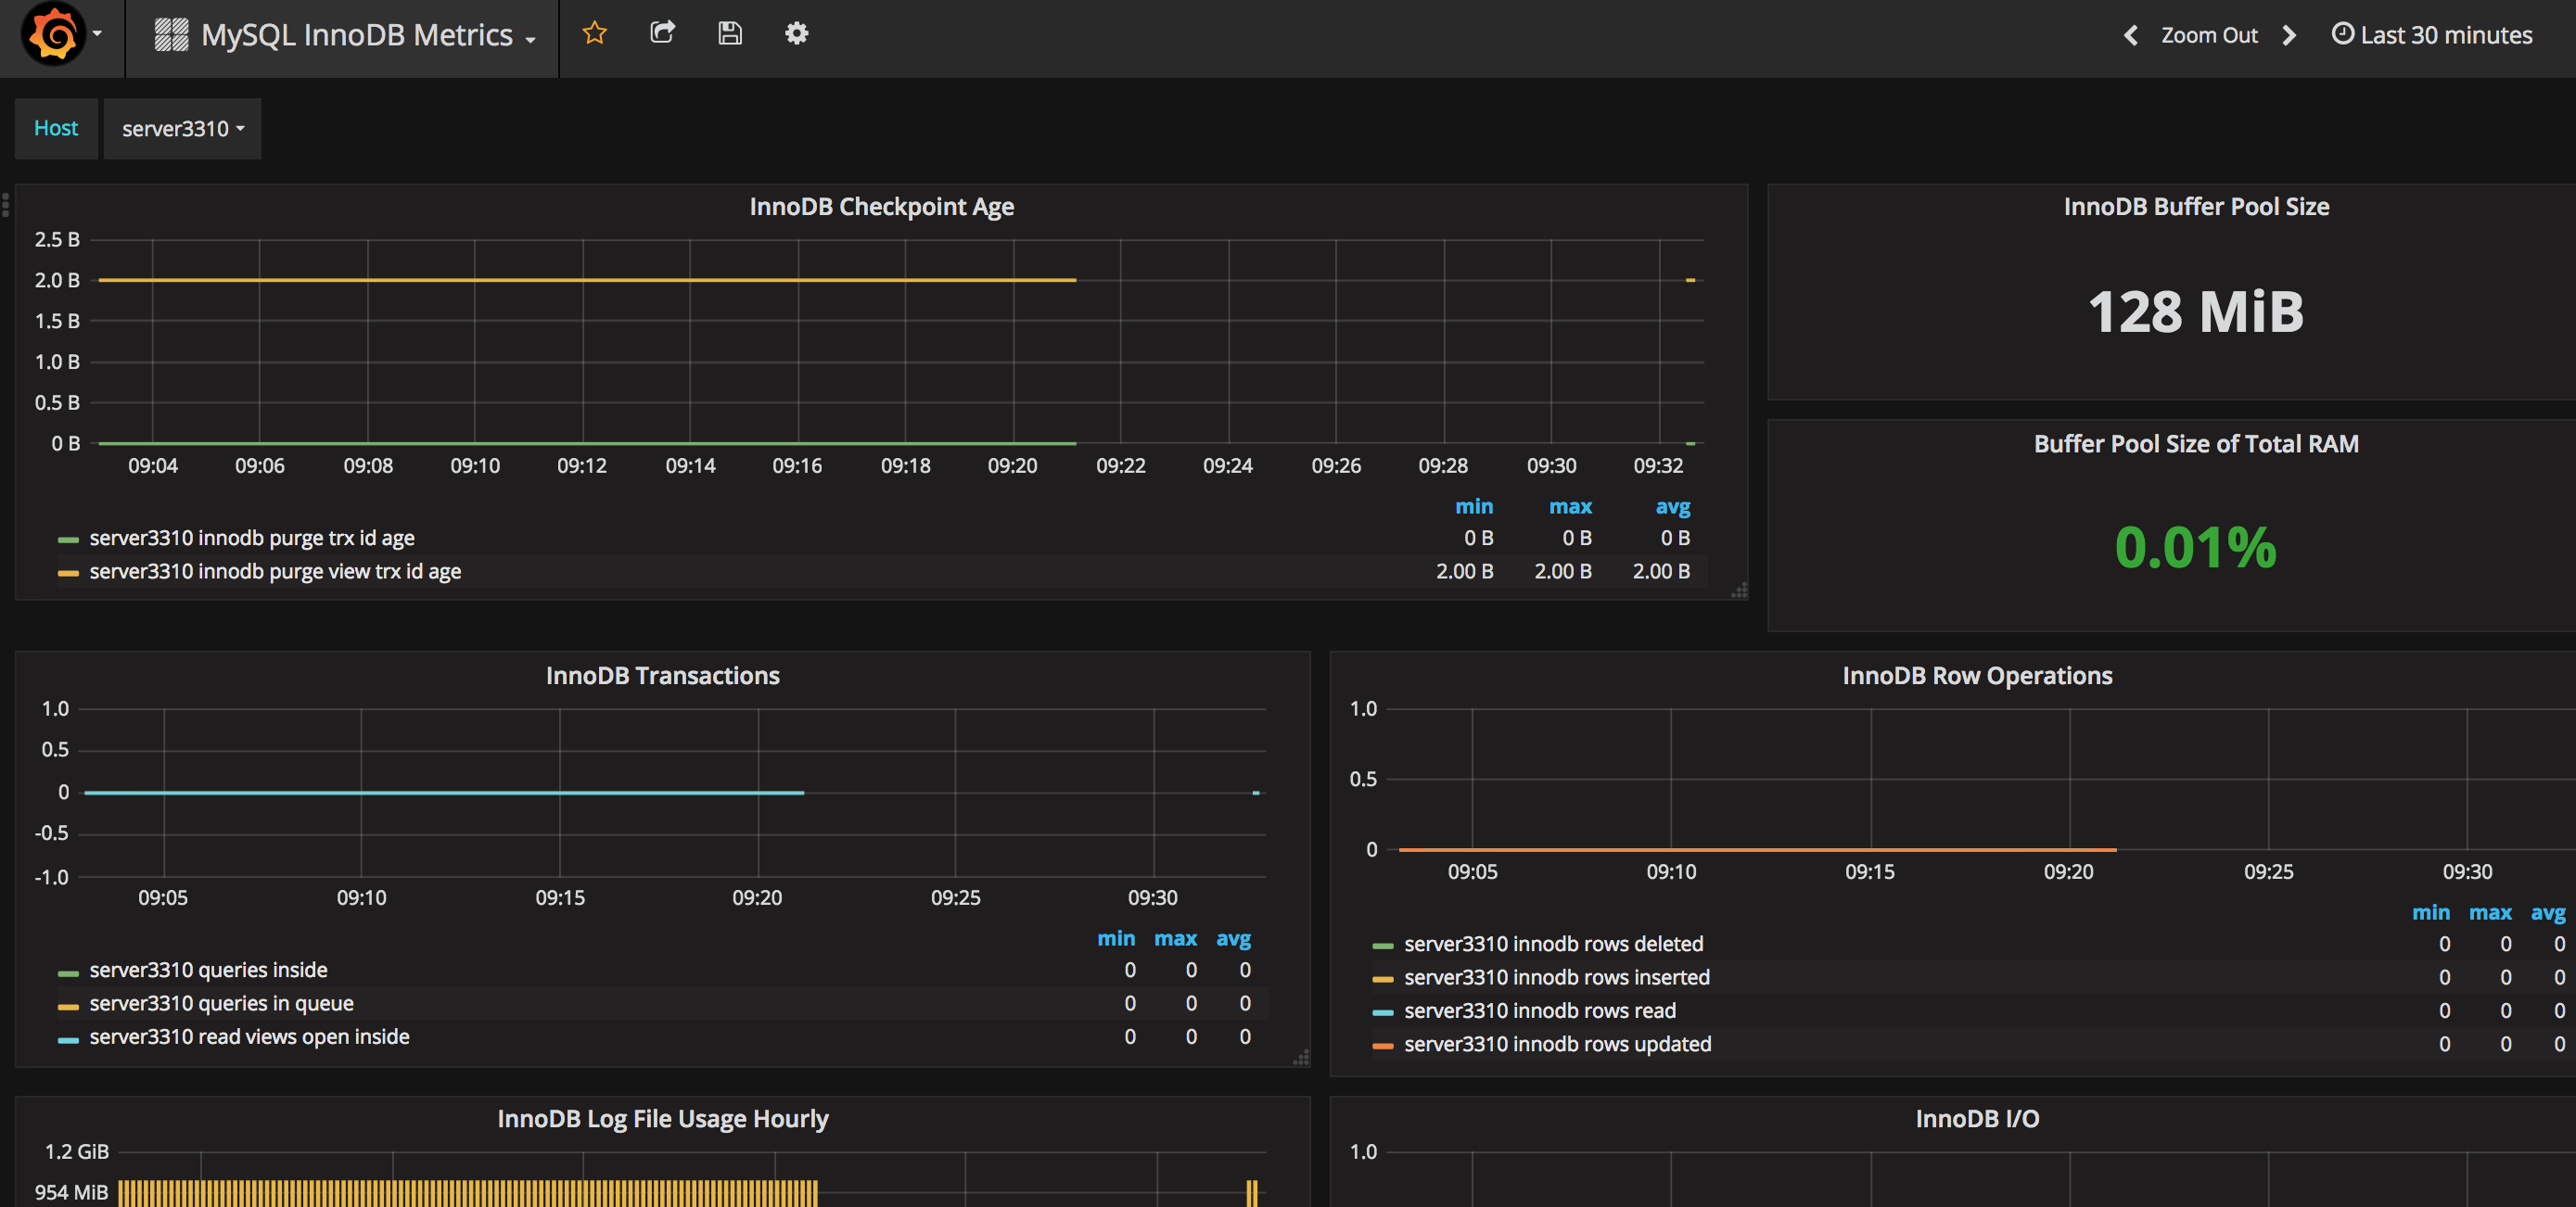The image size is (2576, 1207).
Task: Open the Grafana logo main menu
Action: [54, 34]
